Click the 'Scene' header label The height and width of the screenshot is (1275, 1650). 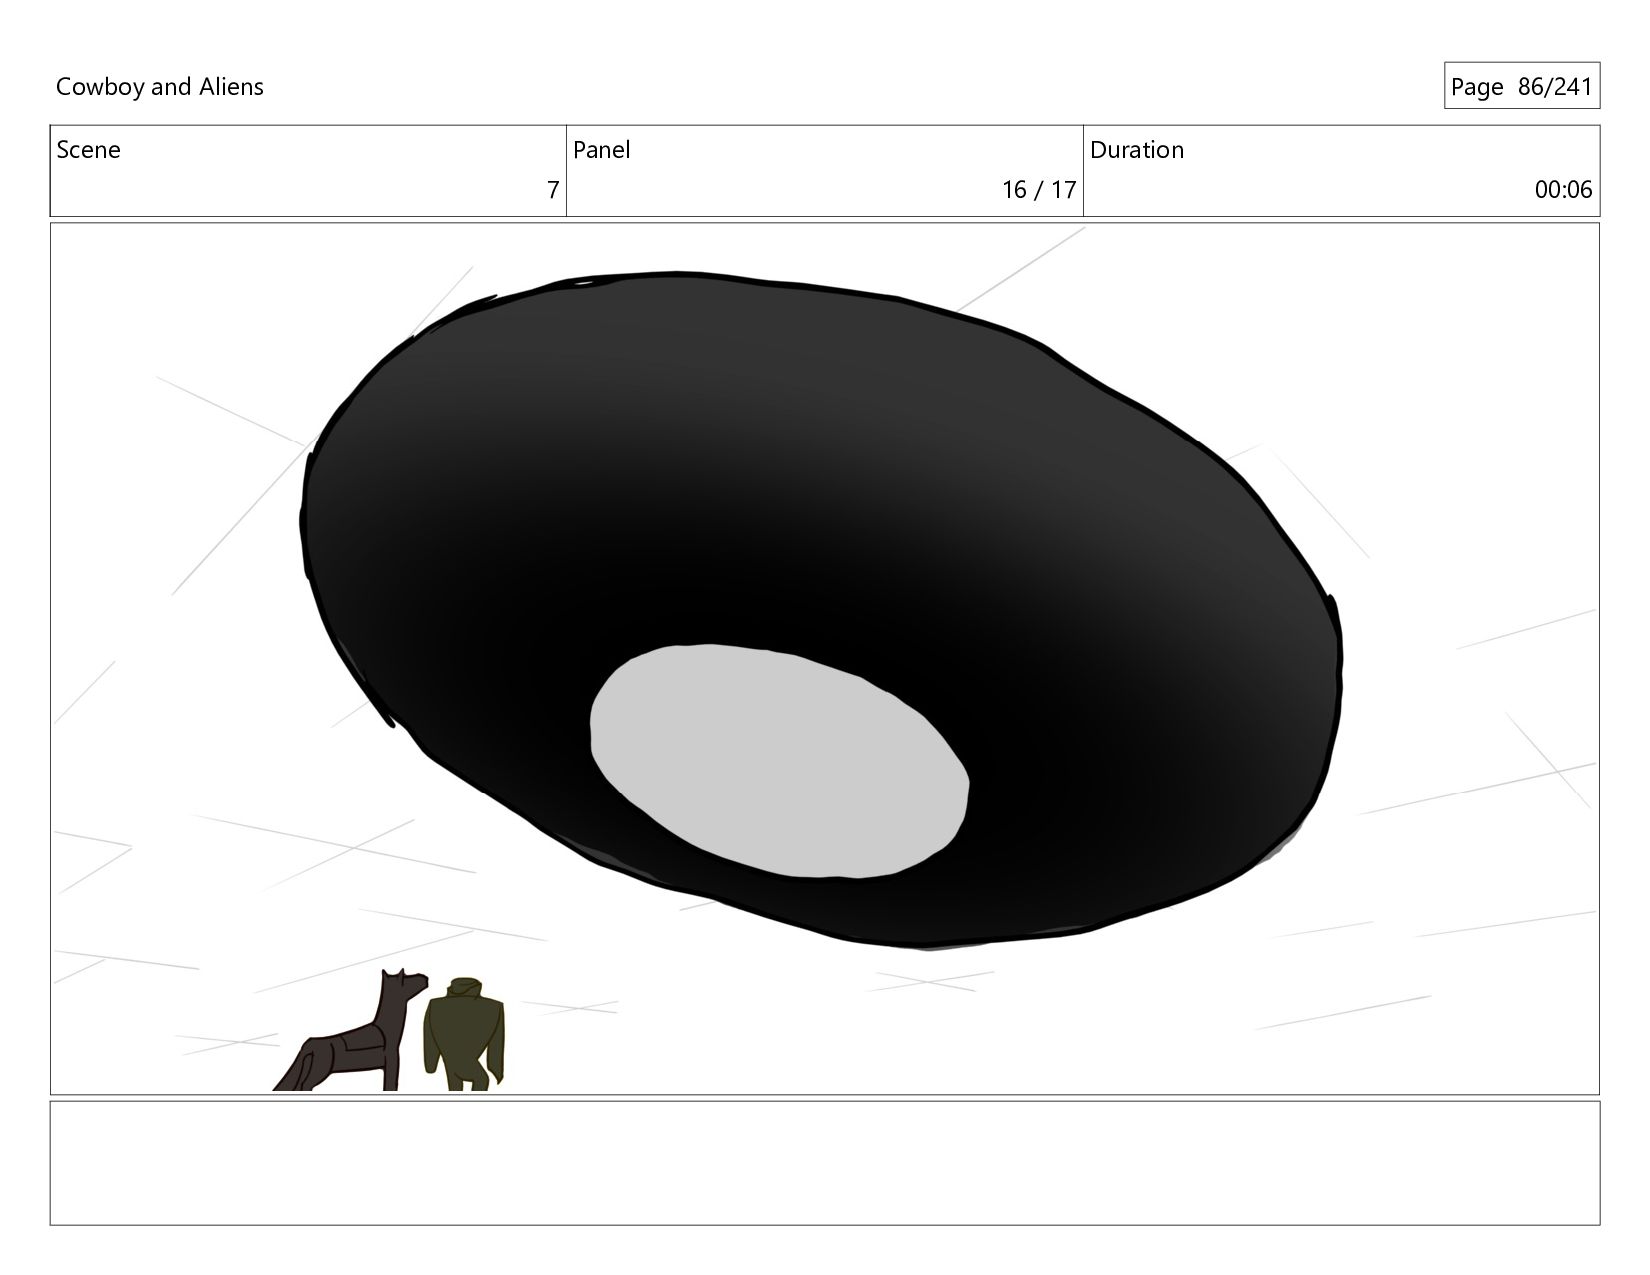click(x=88, y=150)
